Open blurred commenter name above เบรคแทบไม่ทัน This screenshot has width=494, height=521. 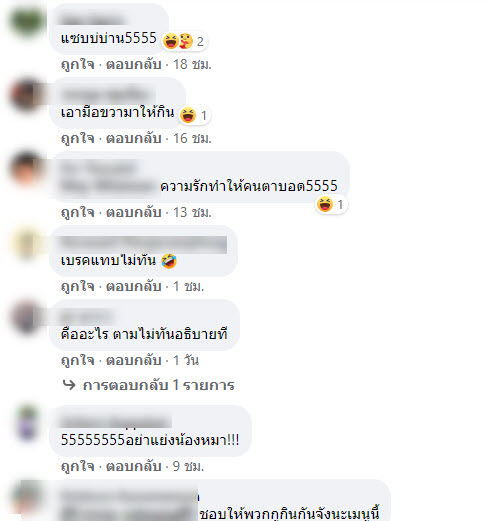pyautogui.click(x=144, y=244)
